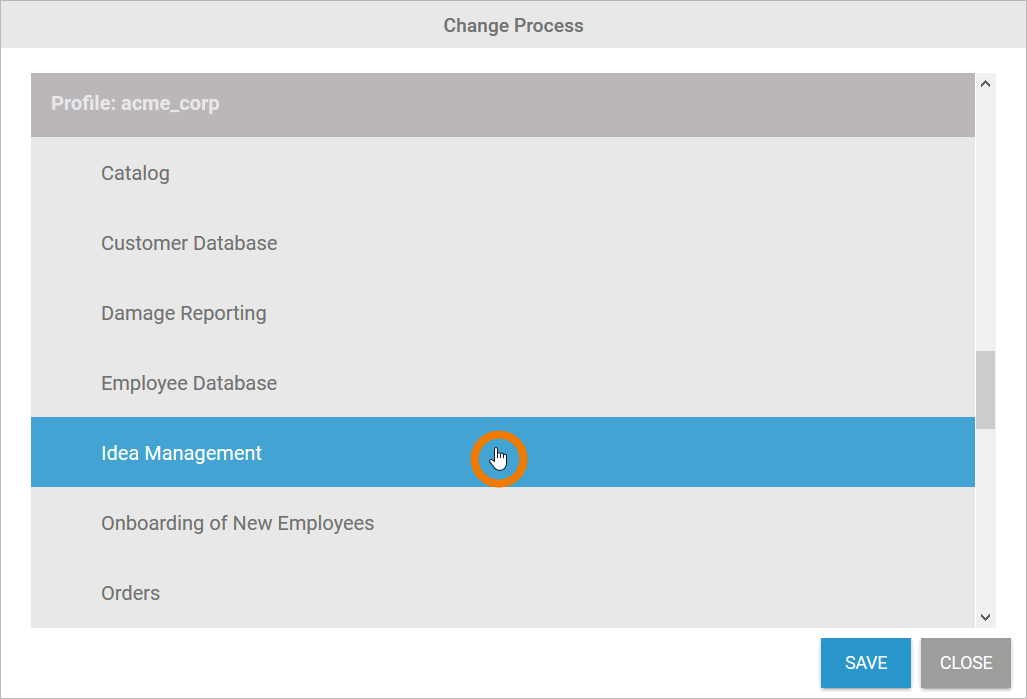This screenshot has height=699, width=1027.
Task: Select the Orders process
Action: [x=130, y=593]
